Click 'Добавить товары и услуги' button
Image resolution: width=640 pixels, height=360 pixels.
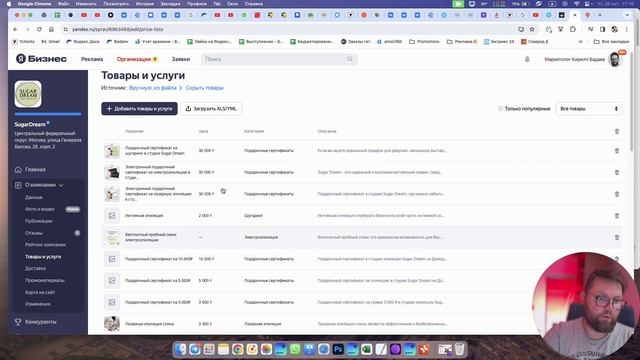tap(139, 109)
